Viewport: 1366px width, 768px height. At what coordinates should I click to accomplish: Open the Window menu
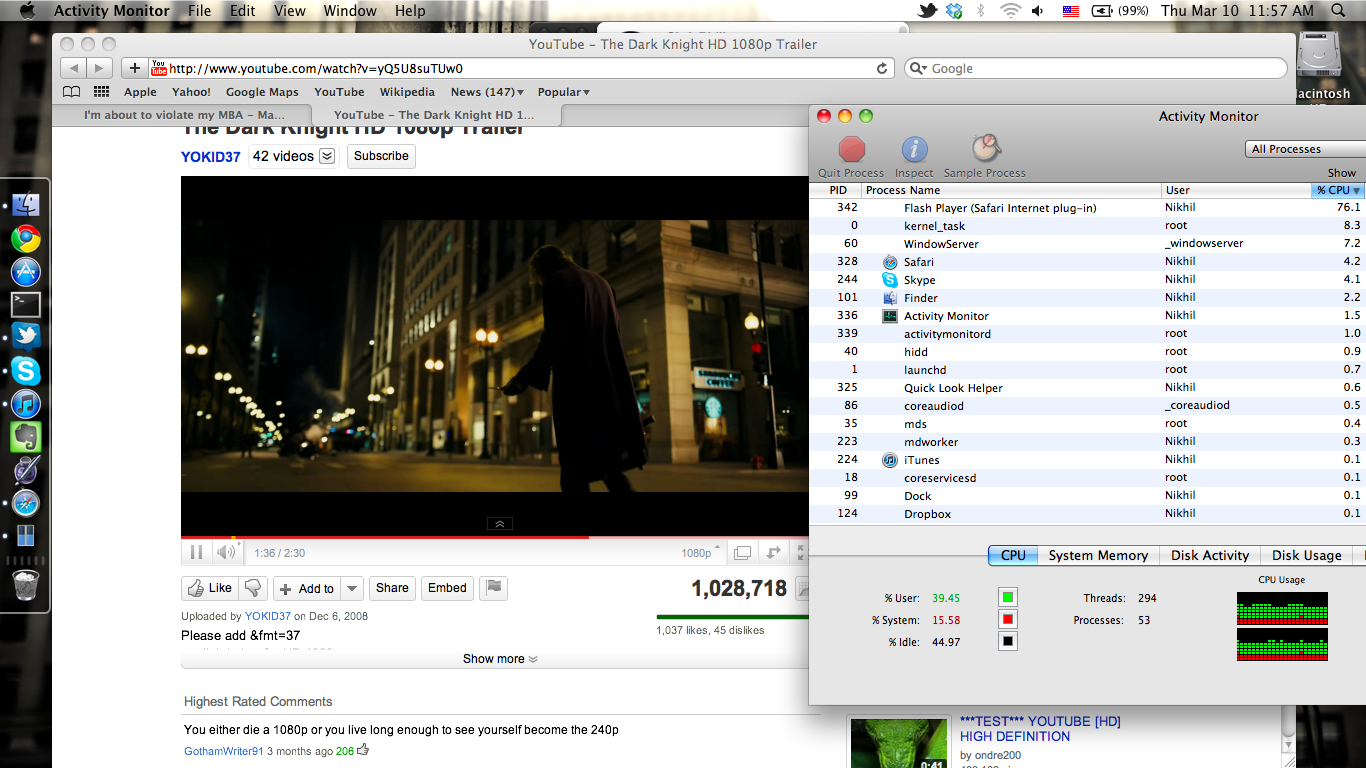point(350,11)
